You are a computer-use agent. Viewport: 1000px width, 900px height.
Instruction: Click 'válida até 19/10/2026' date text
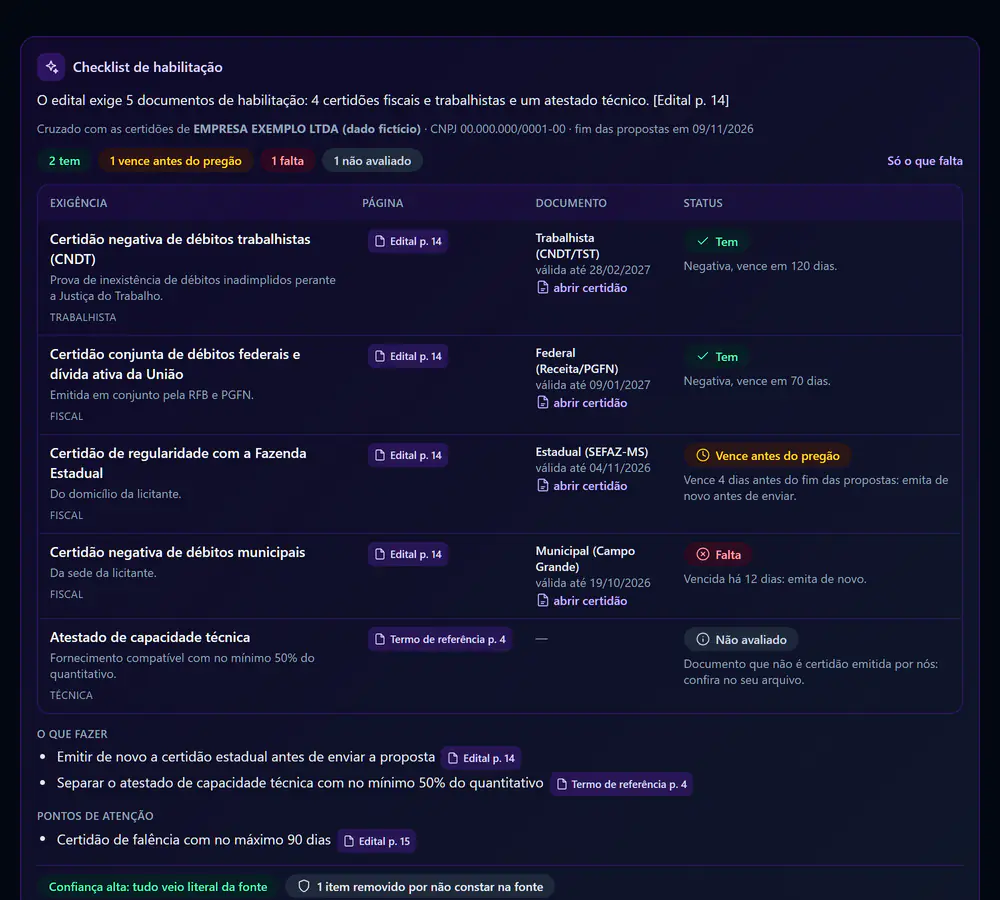pyautogui.click(x=592, y=582)
